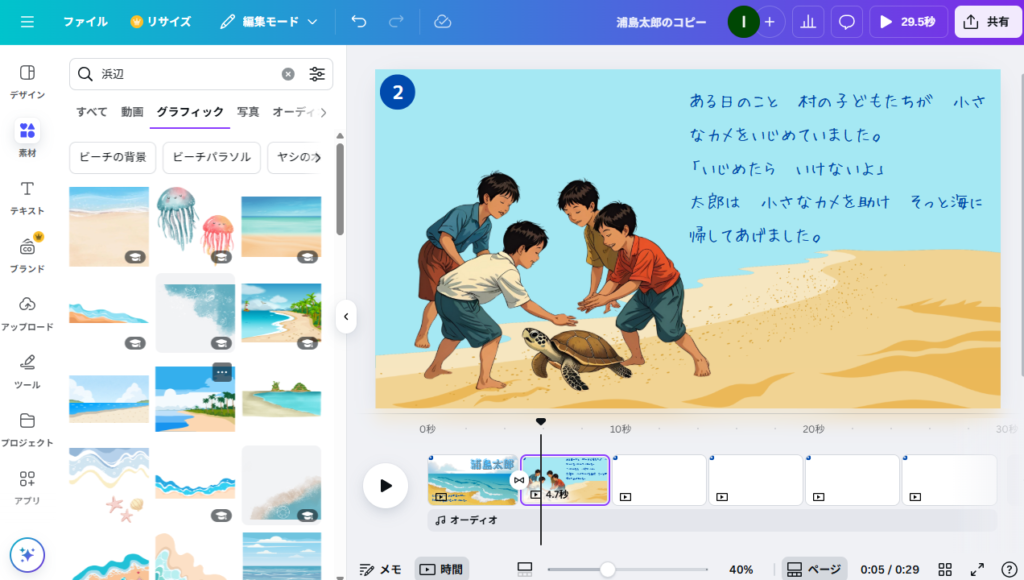Viewport: 1024px width, 580px height.
Task: Open search filter settings icon
Action: click(317, 74)
